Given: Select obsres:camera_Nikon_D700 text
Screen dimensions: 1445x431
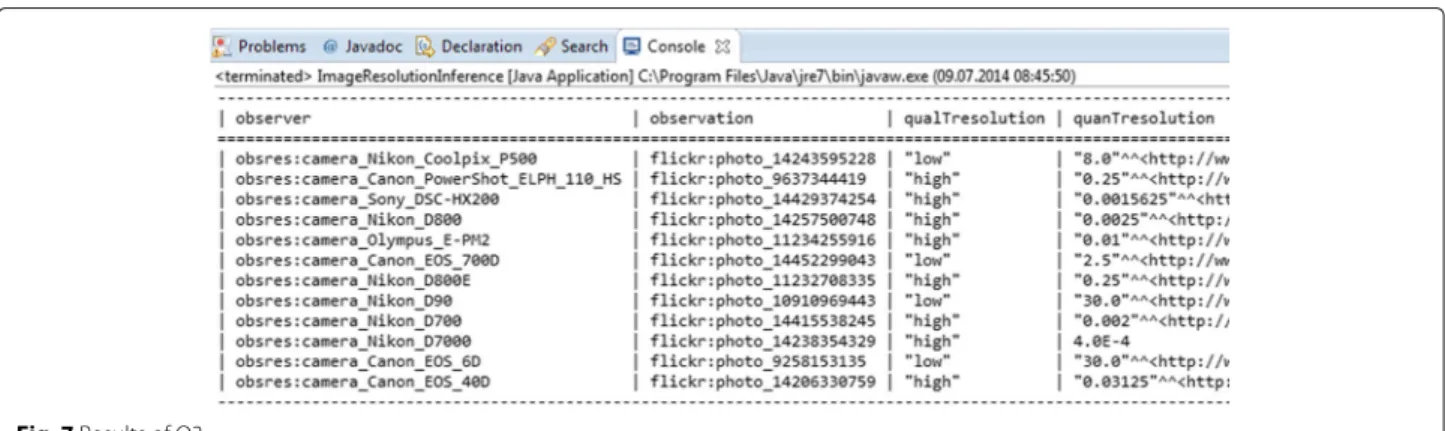Looking at the screenshot, I should [347, 321].
